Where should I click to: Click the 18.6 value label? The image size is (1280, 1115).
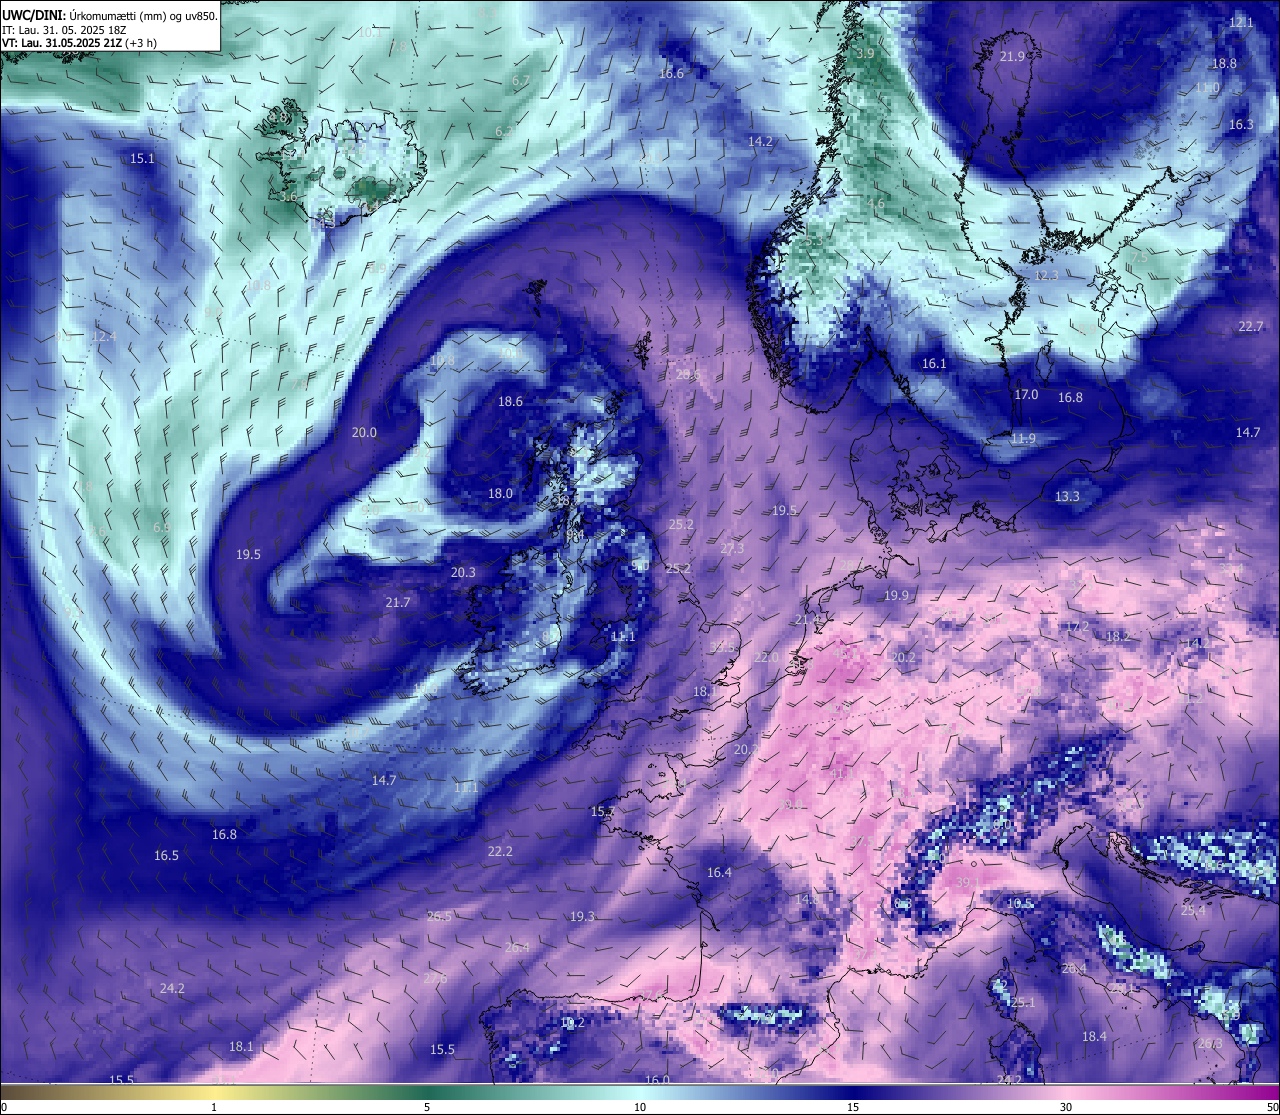(510, 402)
